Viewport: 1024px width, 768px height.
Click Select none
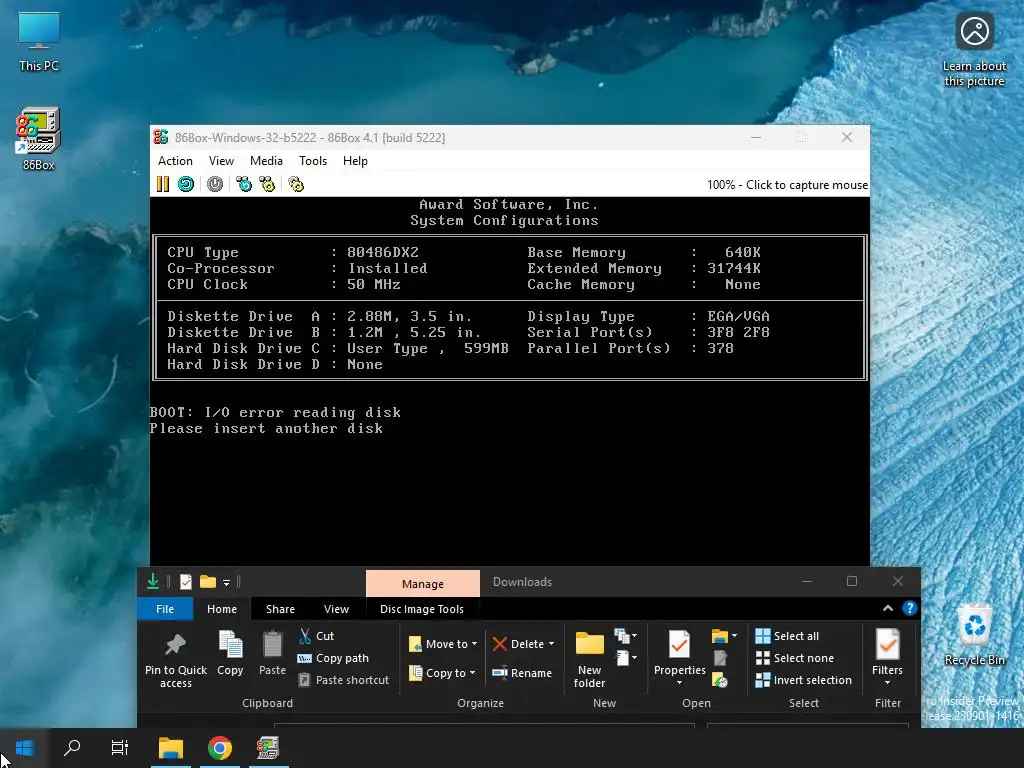pyautogui.click(x=795, y=658)
